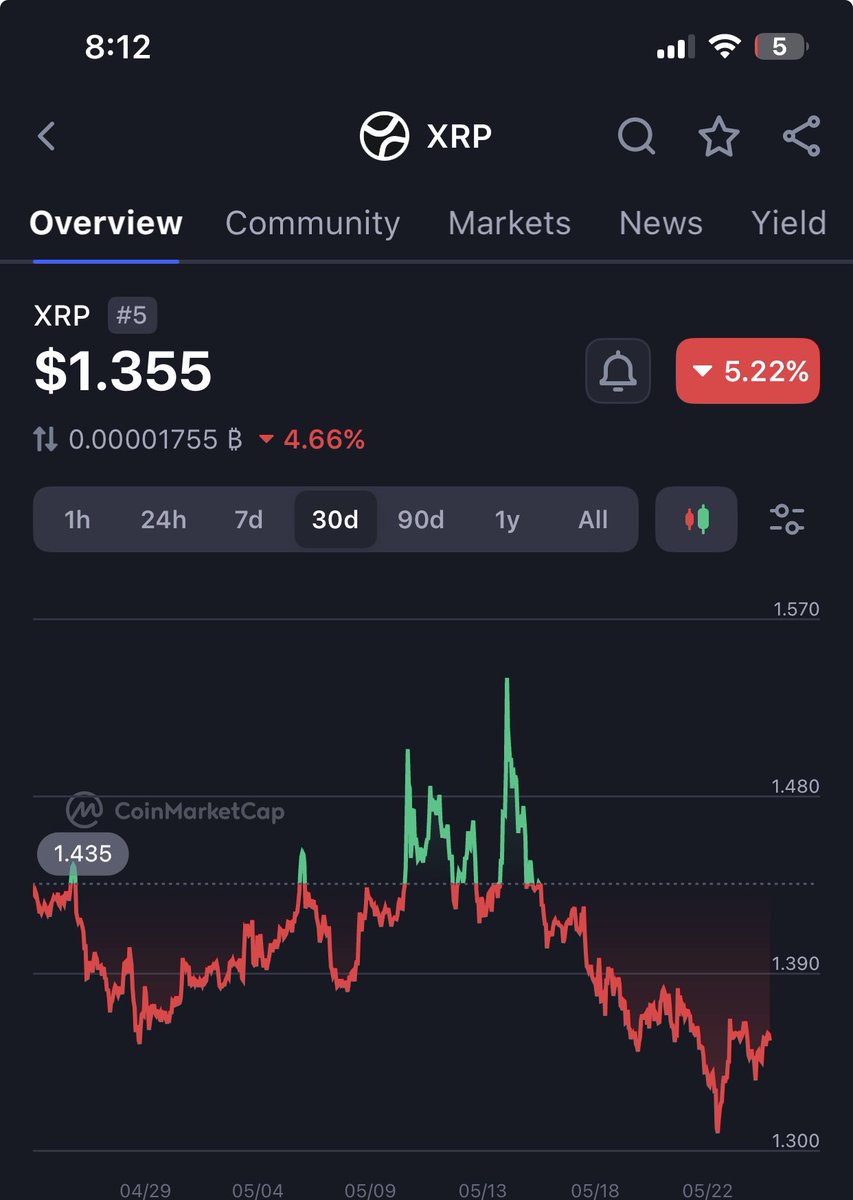Tap the price chart peak near 05/13
Screen dimensions: 853x1200
coord(507,680)
